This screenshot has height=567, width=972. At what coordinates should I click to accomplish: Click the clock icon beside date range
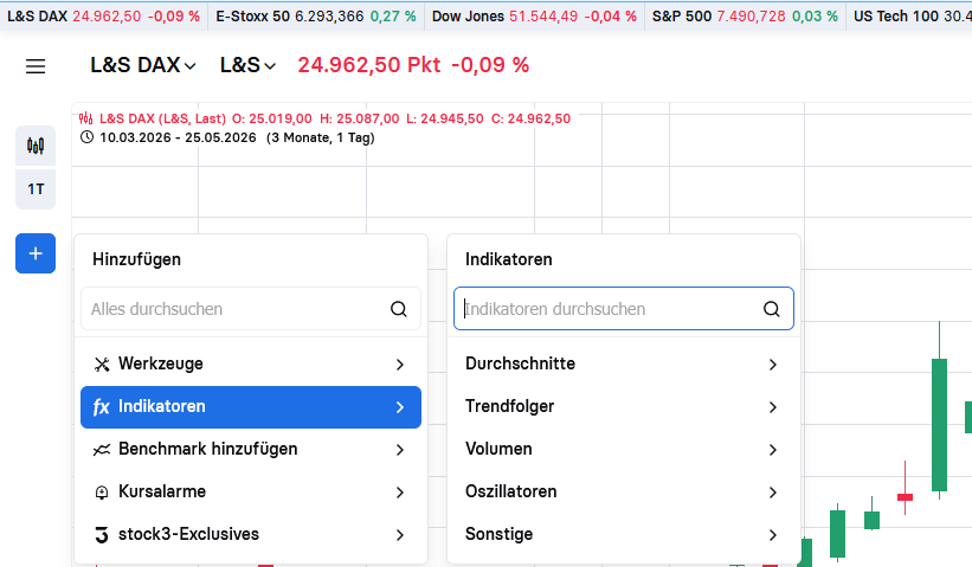click(x=87, y=137)
